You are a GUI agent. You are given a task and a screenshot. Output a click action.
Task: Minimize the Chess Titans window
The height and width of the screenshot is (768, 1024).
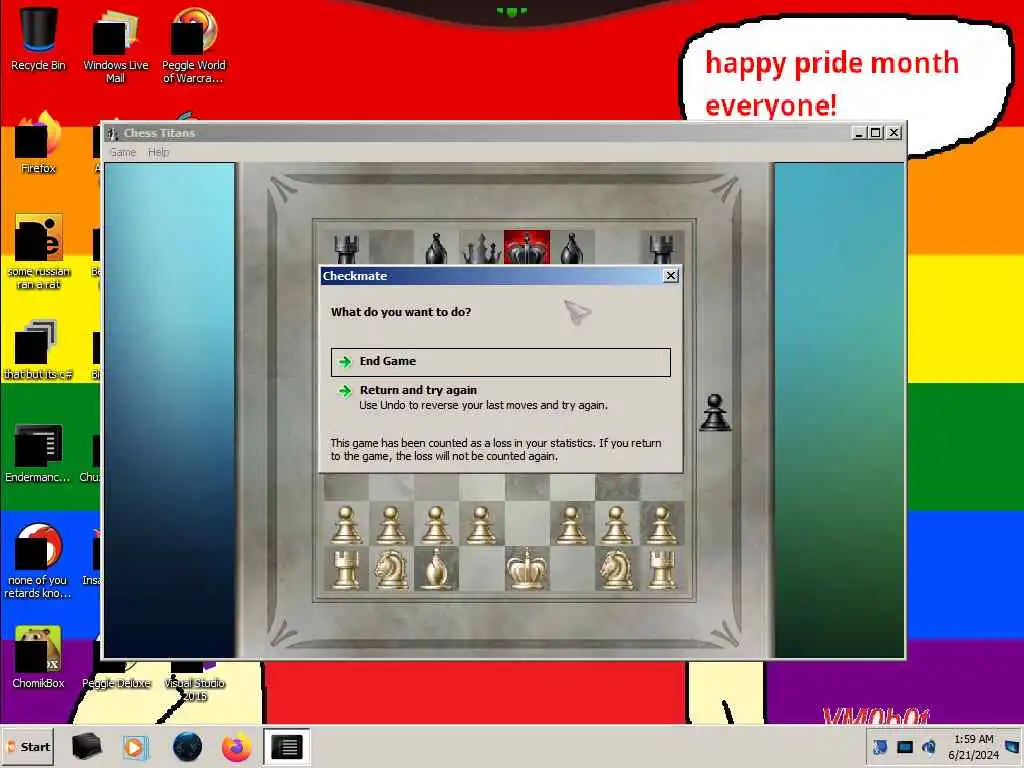tap(860, 133)
